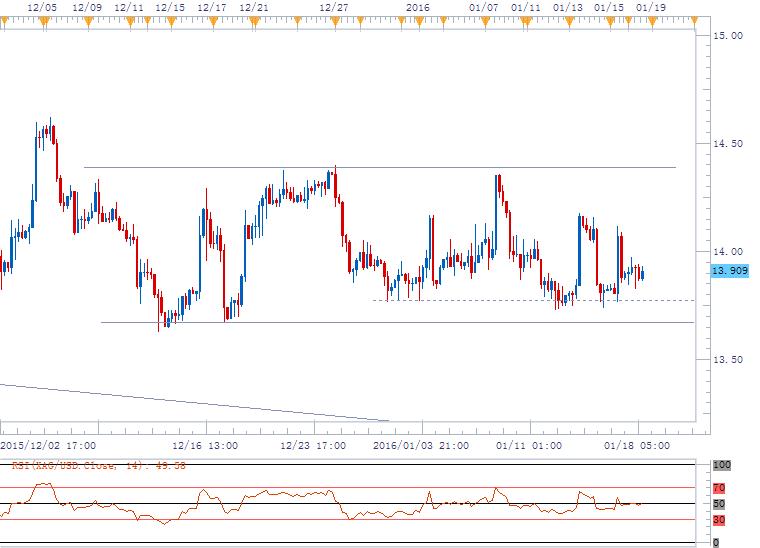The height and width of the screenshot is (548, 760).
Task: Click the orange event marker under 01/15
Action: (x=610, y=21)
